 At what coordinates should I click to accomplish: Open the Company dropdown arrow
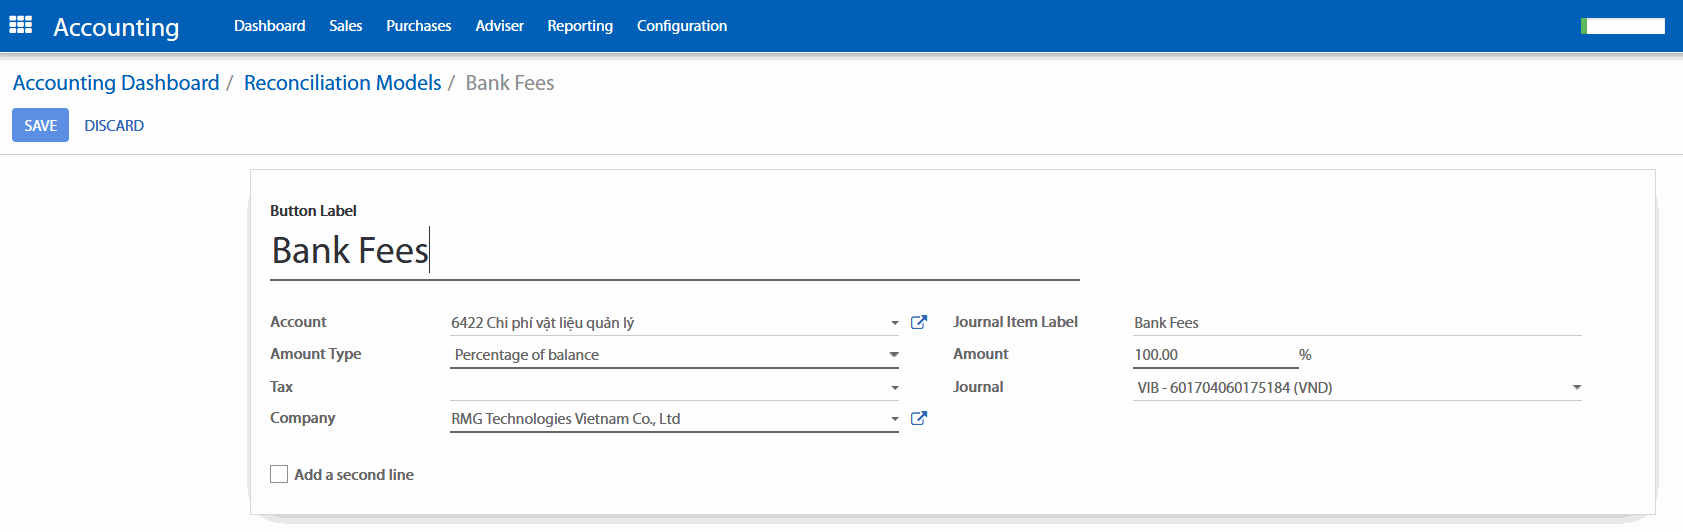pyautogui.click(x=894, y=419)
